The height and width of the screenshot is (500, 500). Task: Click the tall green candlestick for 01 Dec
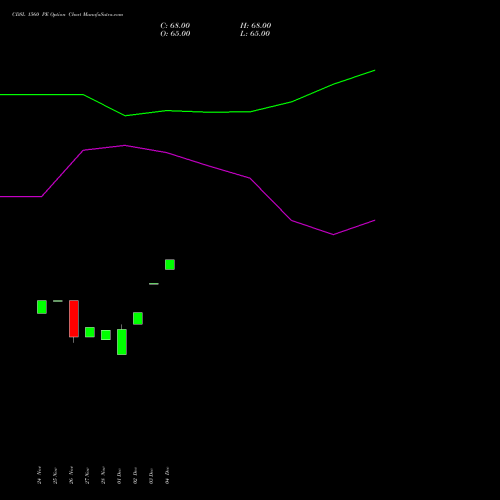[x=122, y=342]
